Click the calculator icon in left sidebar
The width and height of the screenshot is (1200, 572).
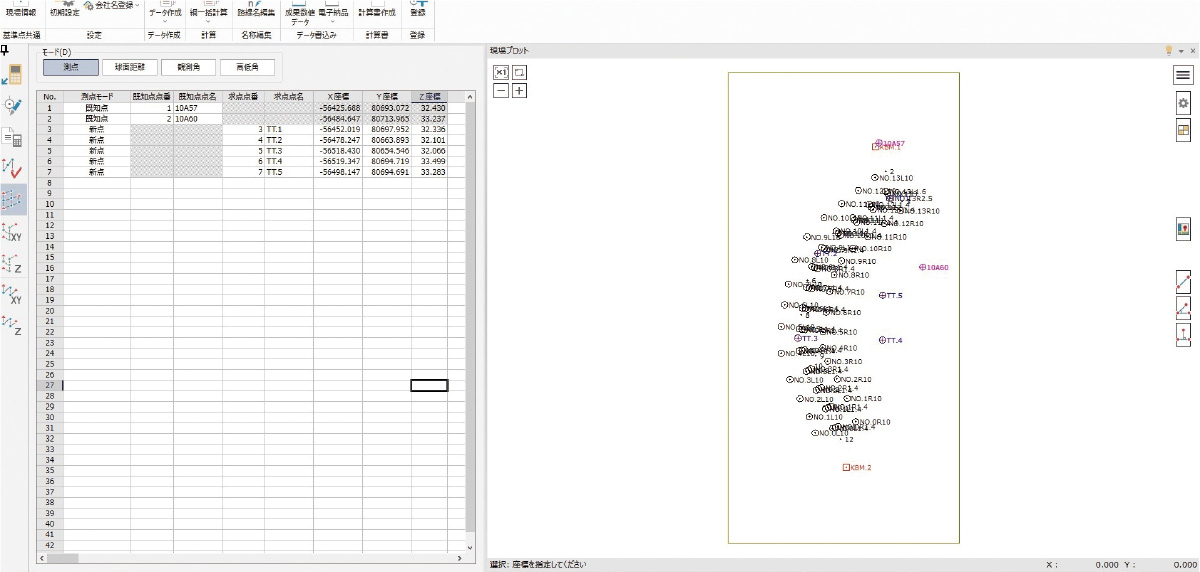click(x=14, y=74)
